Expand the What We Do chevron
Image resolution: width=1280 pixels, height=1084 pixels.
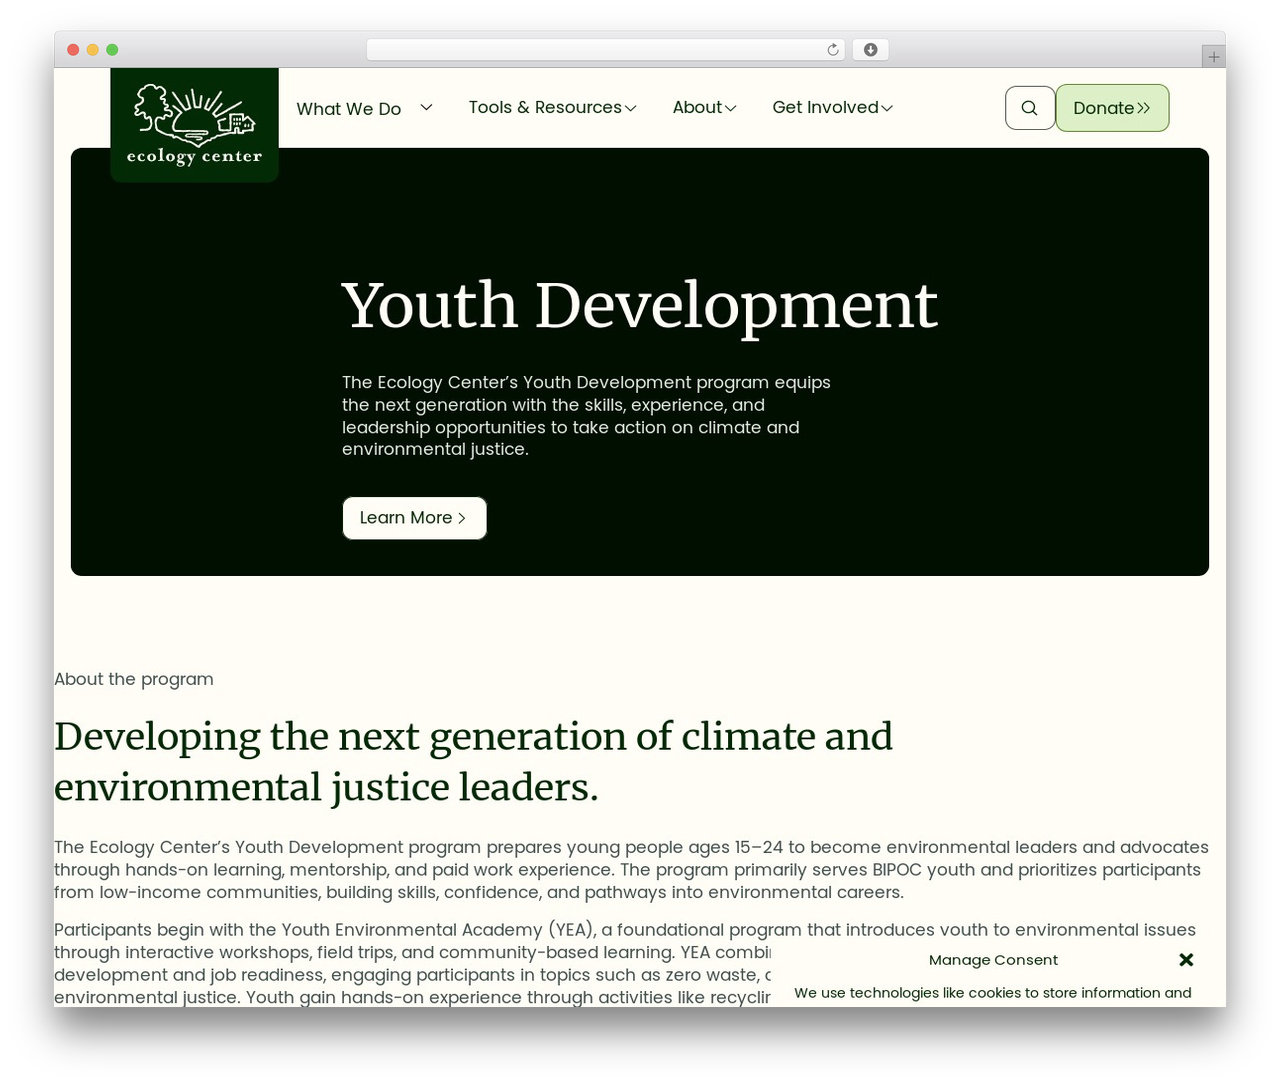tap(426, 107)
